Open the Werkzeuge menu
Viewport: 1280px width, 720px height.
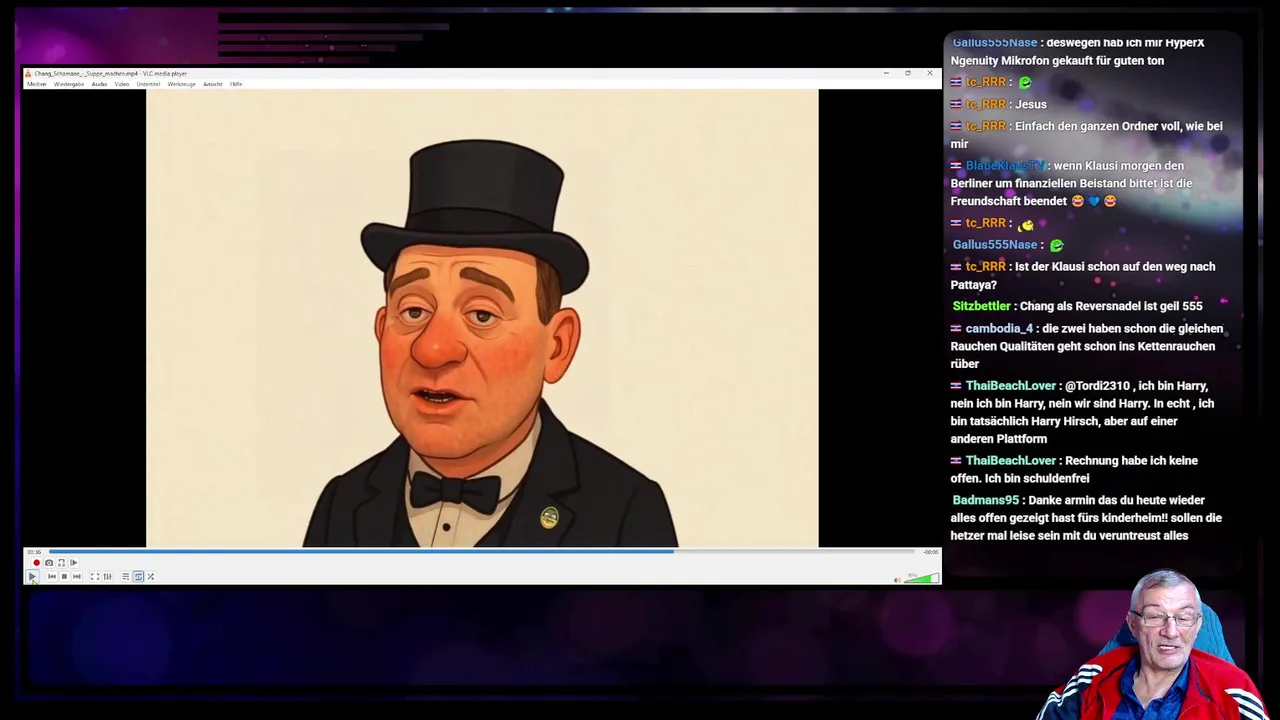point(181,84)
